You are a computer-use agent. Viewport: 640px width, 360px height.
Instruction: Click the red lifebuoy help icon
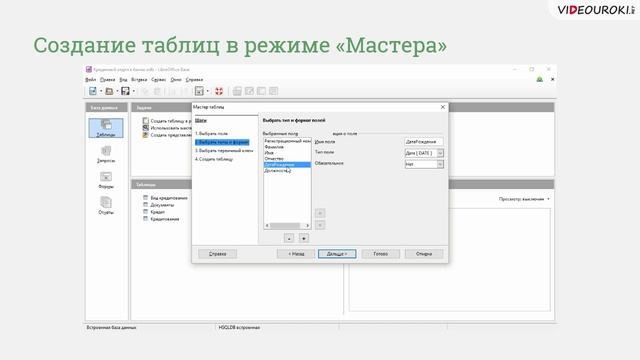point(219,91)
